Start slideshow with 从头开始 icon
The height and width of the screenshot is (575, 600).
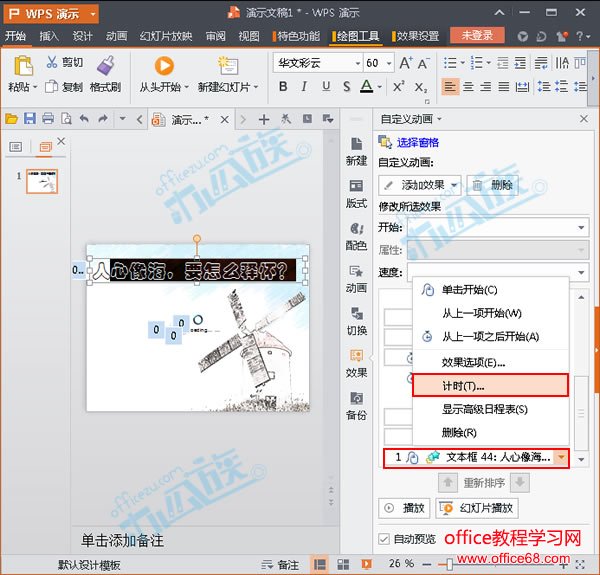point(163,65)
